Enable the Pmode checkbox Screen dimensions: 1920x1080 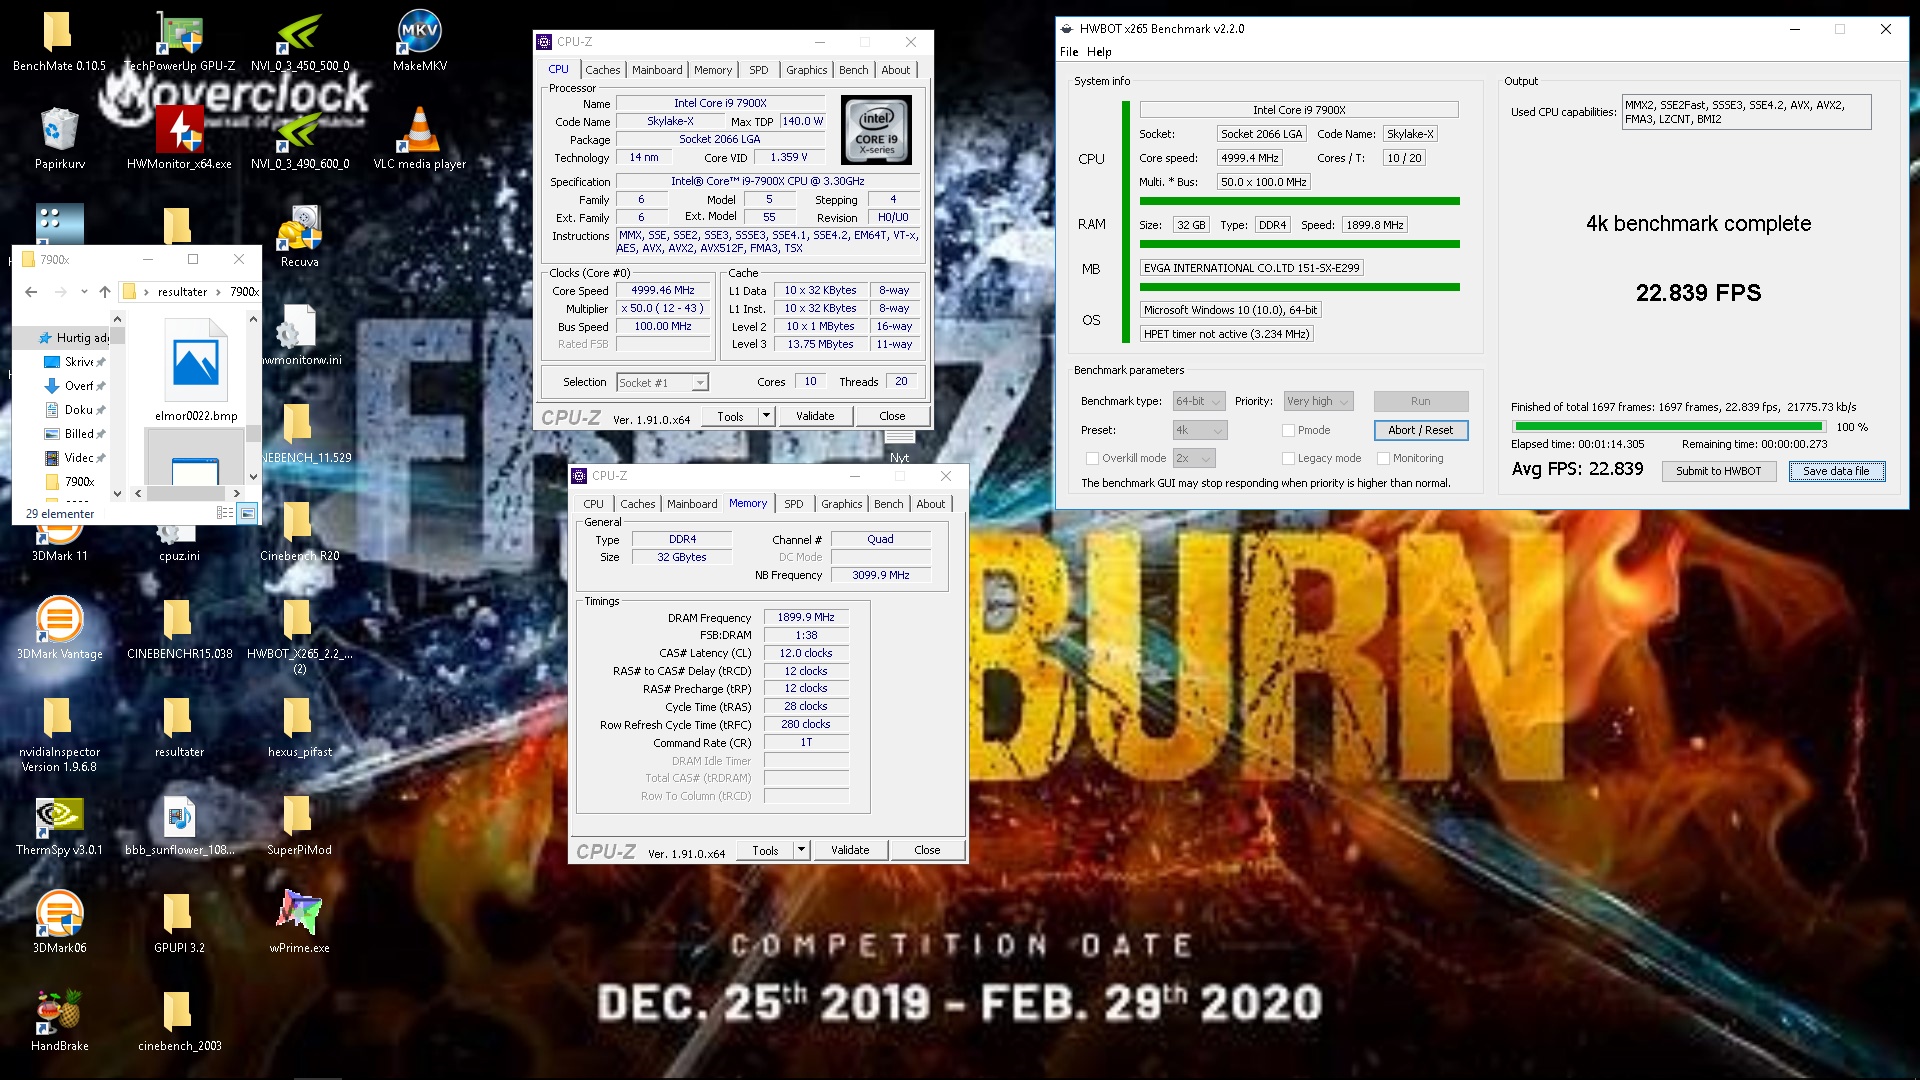click(x=1288, y=430)
